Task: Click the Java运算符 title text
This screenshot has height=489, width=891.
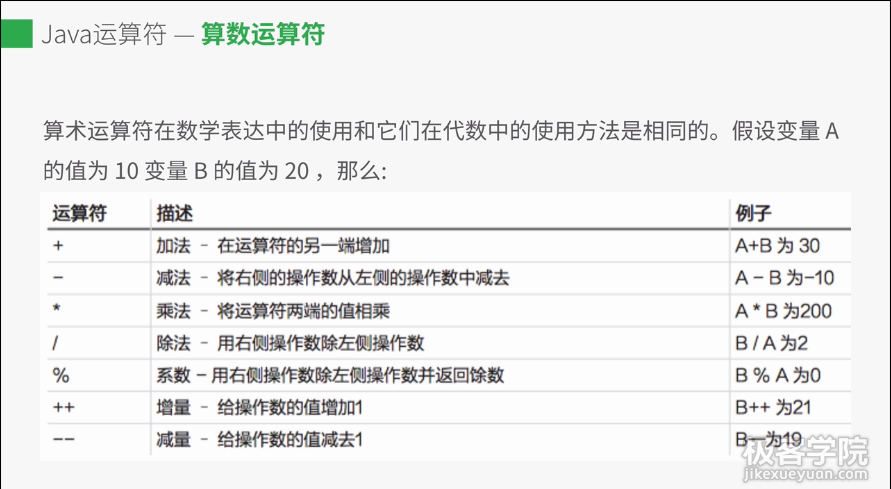Action: tap(103, 34)
